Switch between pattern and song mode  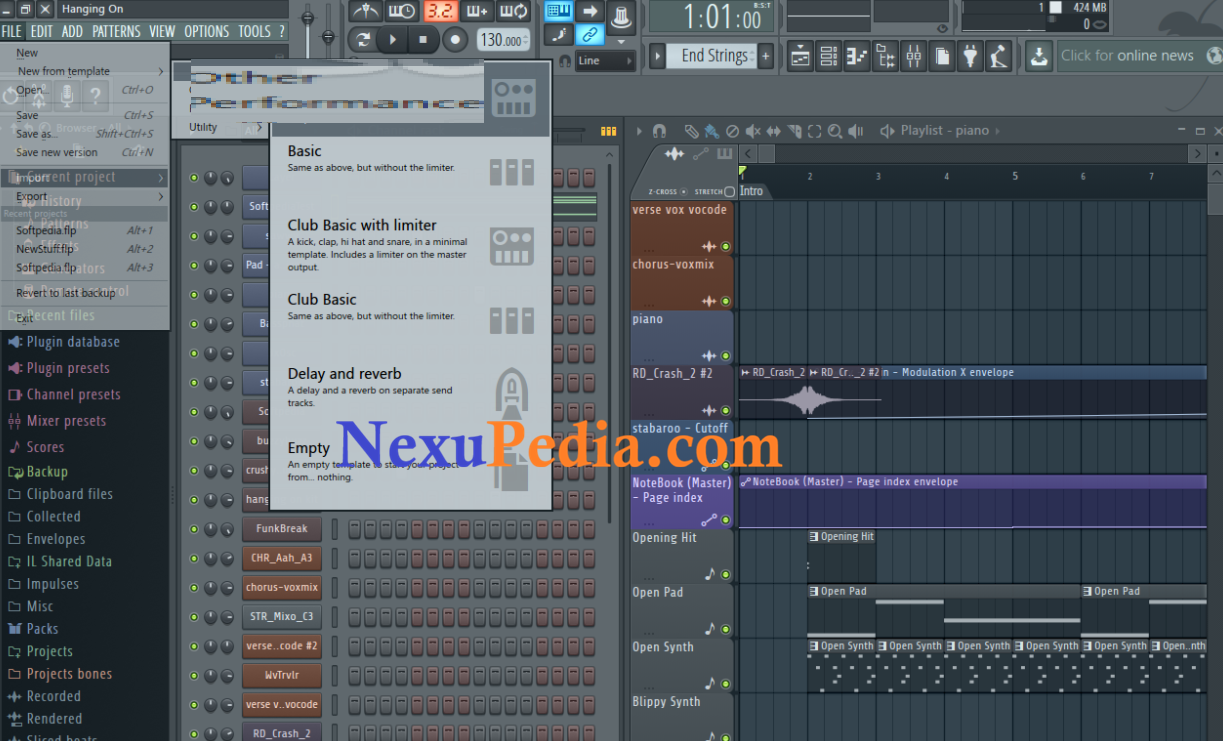click(x=363, y=40)
